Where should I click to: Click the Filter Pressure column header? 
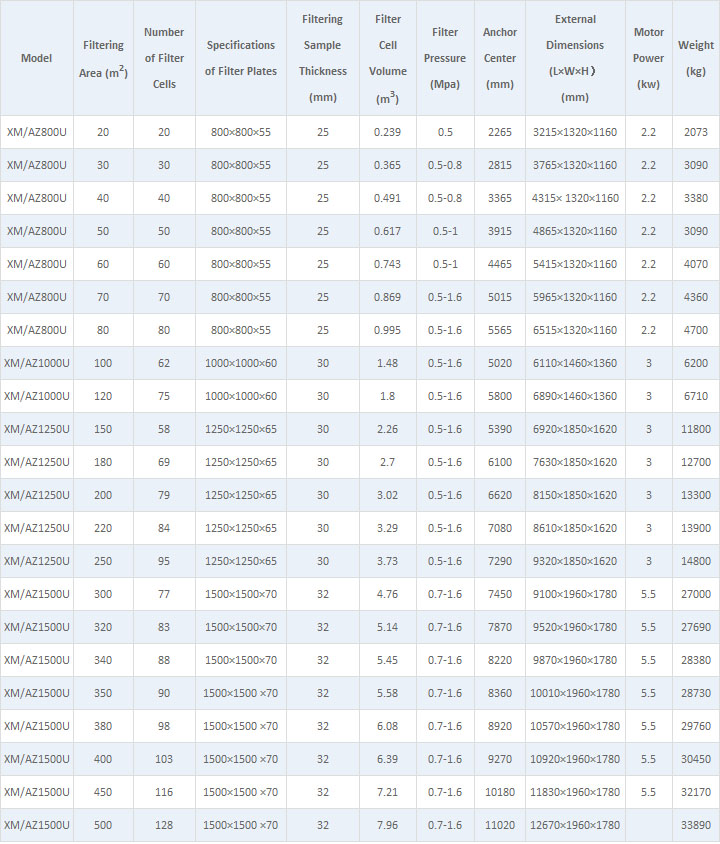445,58
